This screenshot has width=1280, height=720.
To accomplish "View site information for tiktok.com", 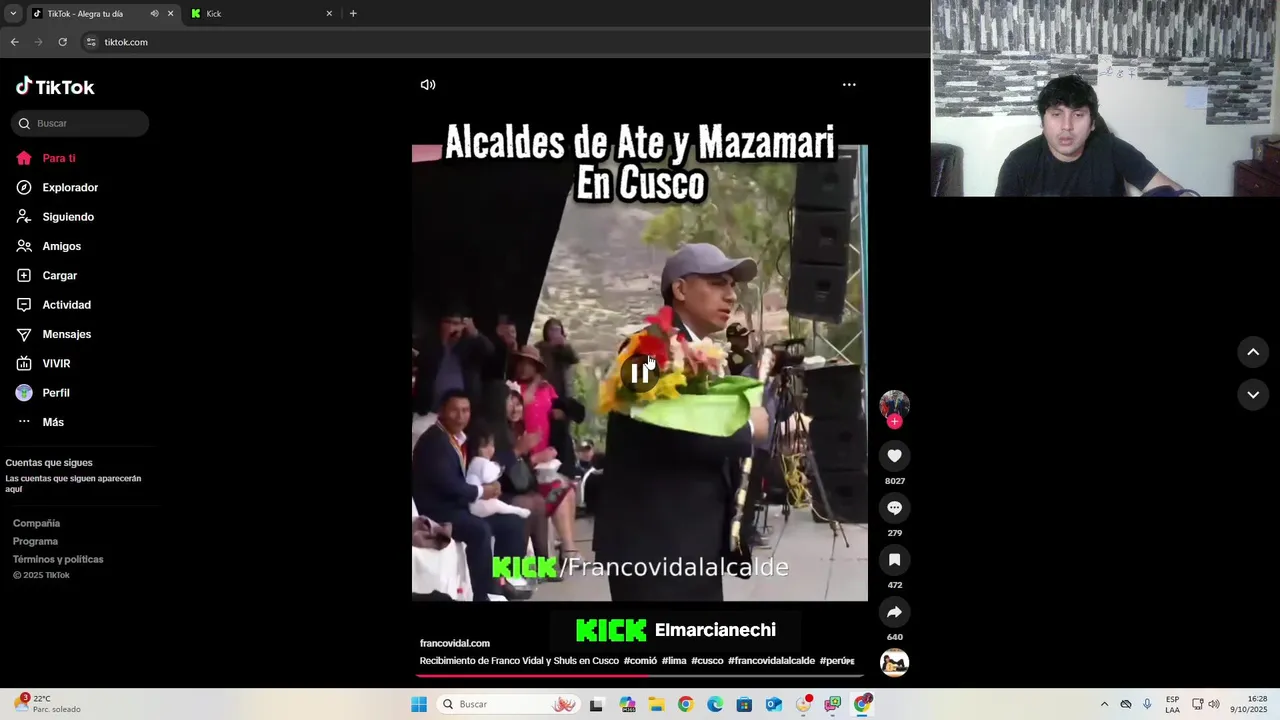I will coord(91,42).
